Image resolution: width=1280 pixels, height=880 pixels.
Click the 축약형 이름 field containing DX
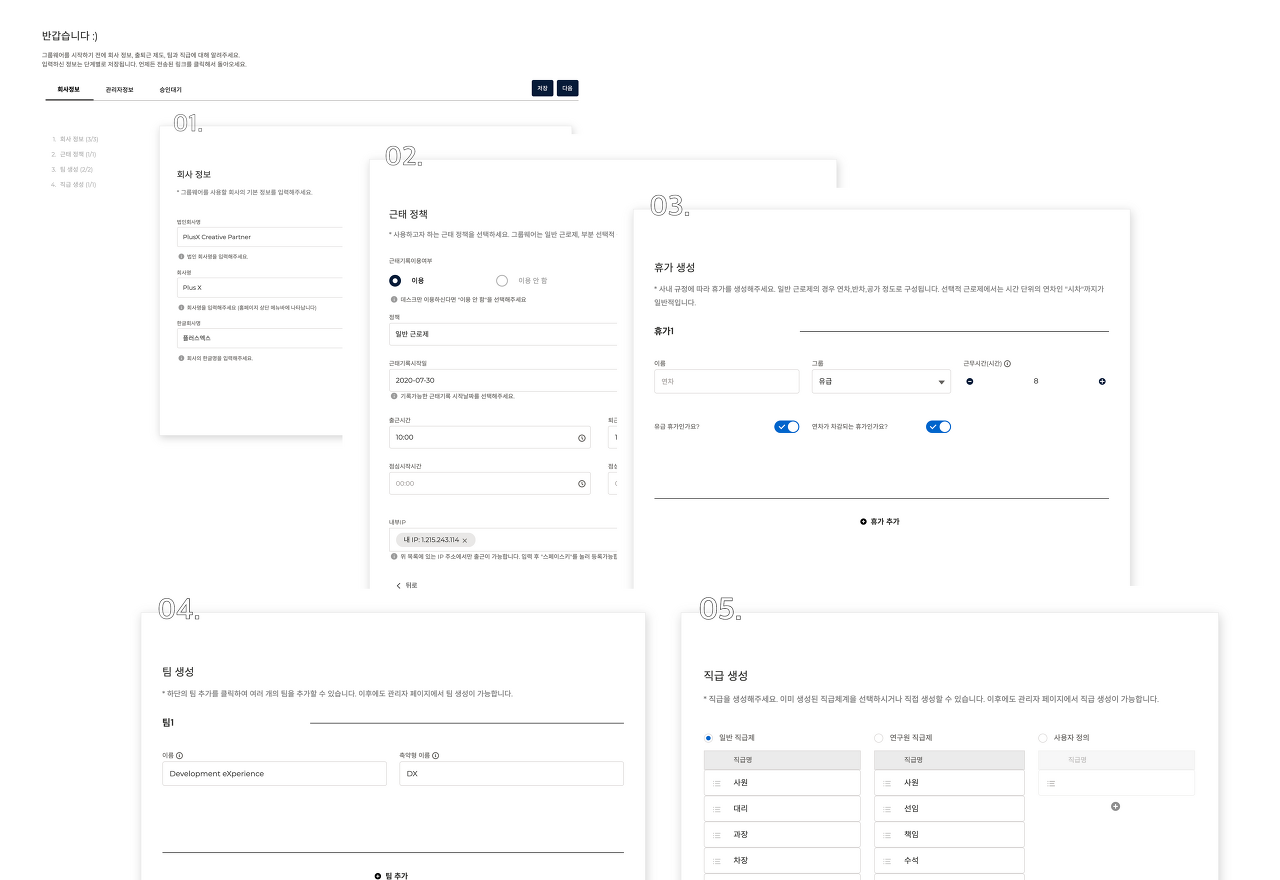(511, 773)
